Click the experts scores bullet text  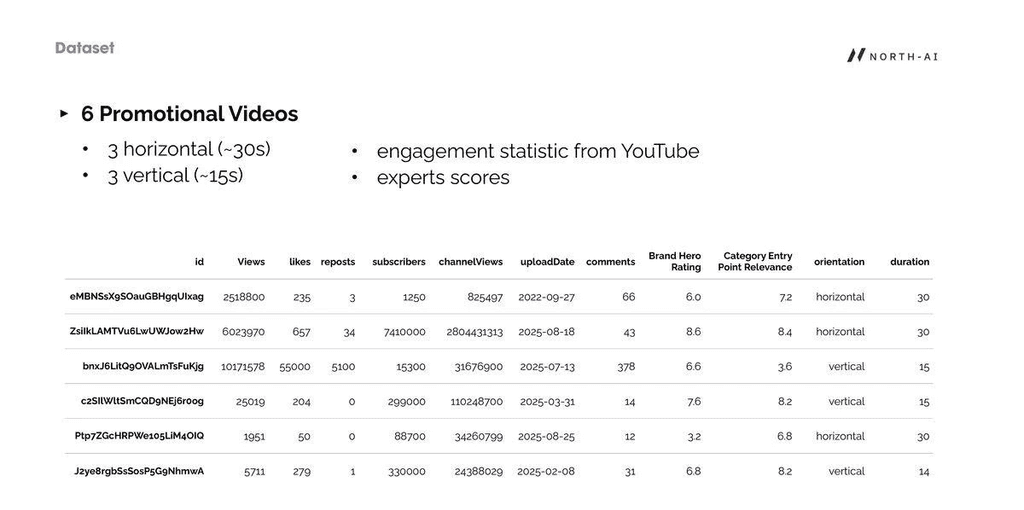click(443, 178)
